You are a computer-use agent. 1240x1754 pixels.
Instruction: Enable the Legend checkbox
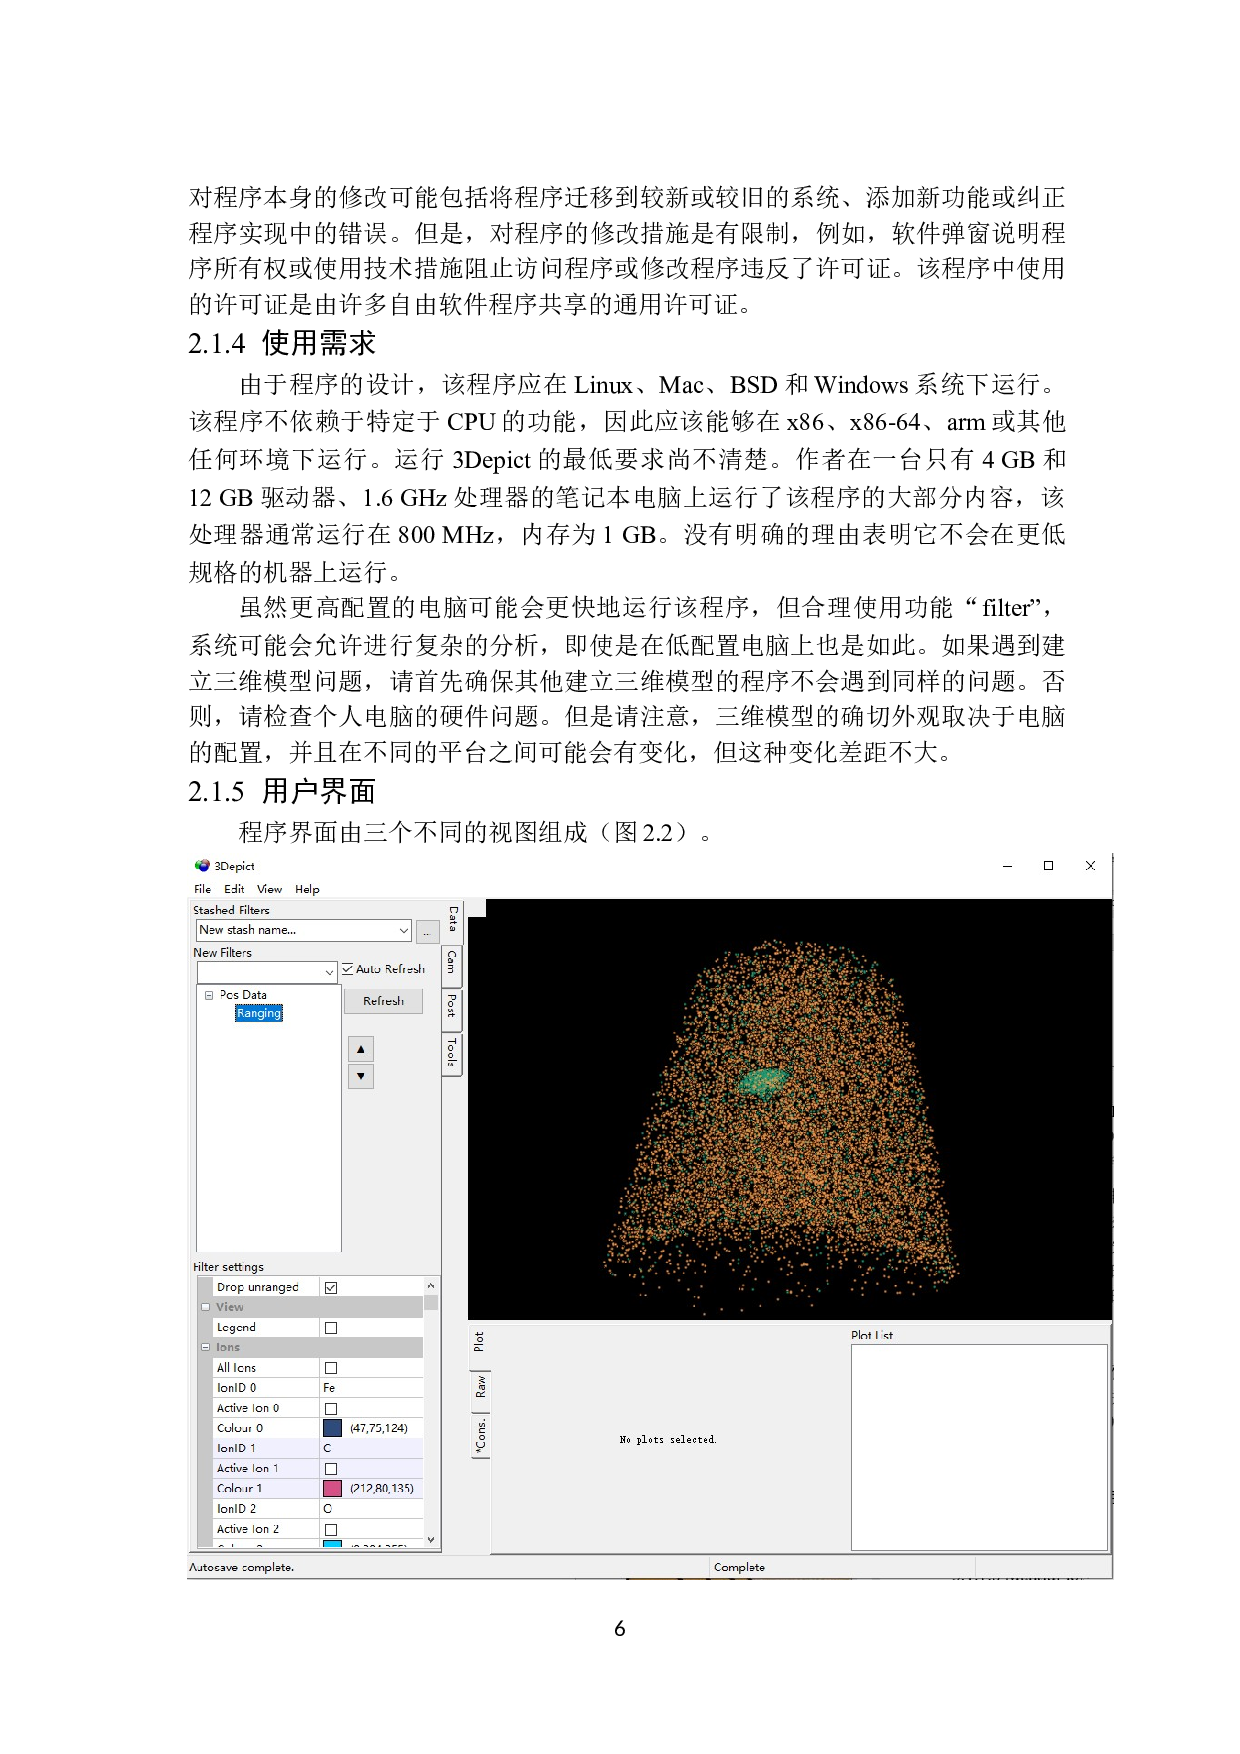pyautogui.click(x=331, y=1328)
